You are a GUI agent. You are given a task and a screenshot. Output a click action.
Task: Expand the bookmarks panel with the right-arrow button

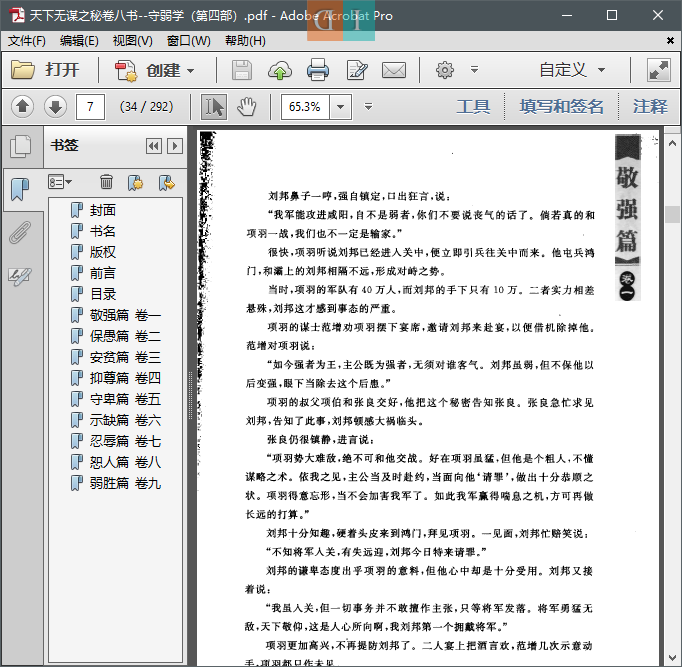pyautogui.click(x=175, y=146)
